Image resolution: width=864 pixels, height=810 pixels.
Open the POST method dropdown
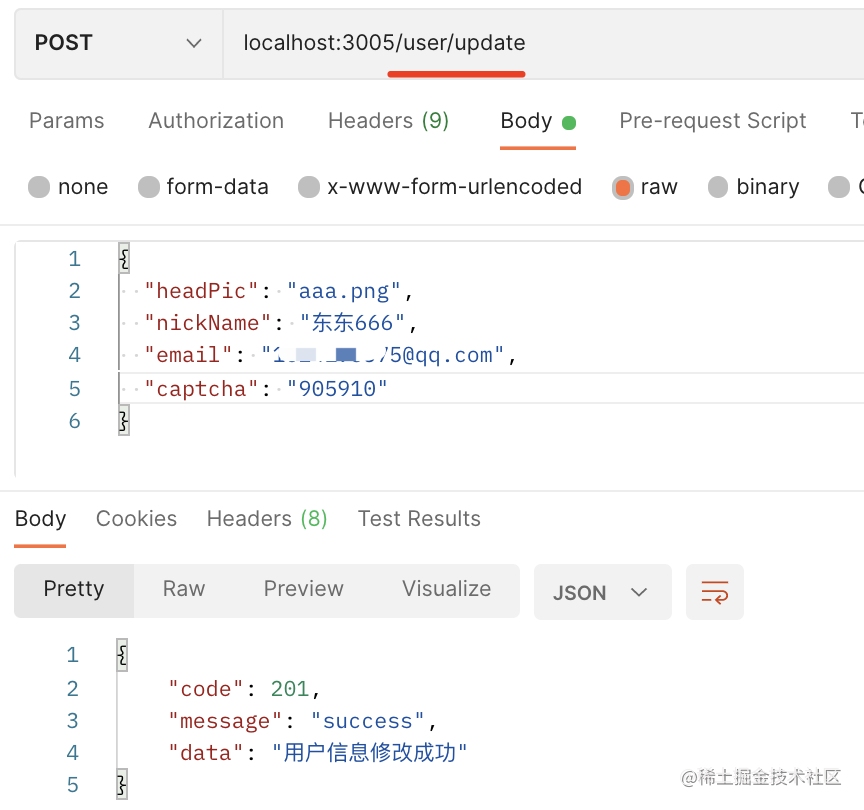[x=118, y=43]
